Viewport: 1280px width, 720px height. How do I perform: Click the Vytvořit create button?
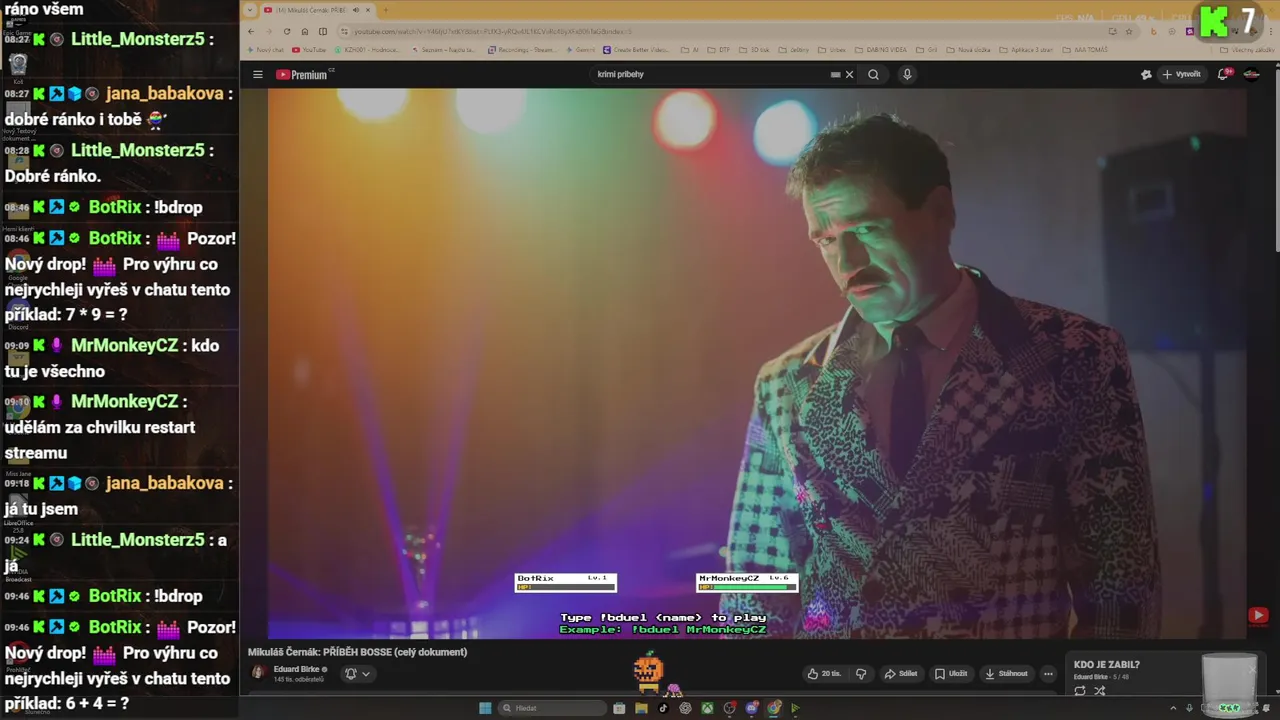[x=1182, y=74]
